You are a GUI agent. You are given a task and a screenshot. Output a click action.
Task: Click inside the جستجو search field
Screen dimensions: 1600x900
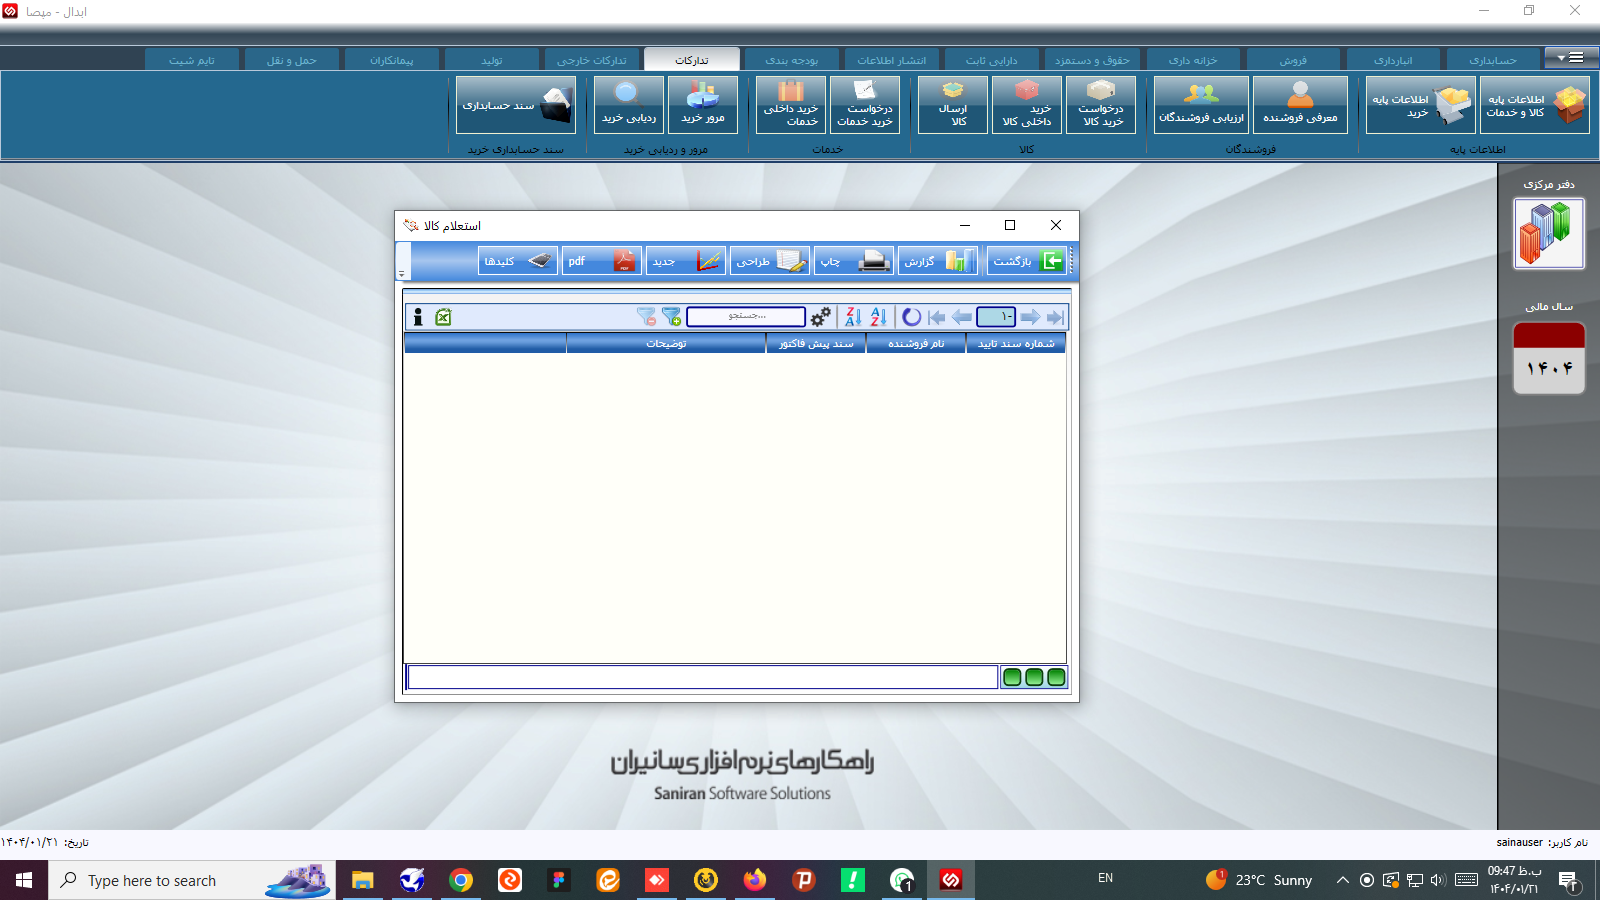(x=745, y=316)
